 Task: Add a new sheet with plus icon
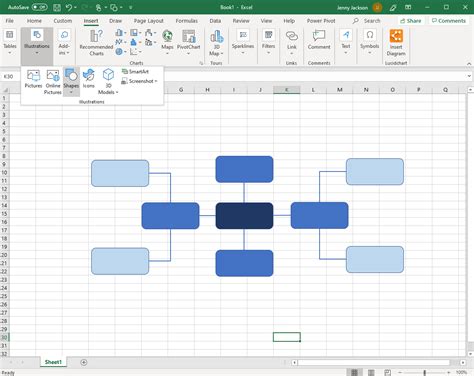(84, 362)
